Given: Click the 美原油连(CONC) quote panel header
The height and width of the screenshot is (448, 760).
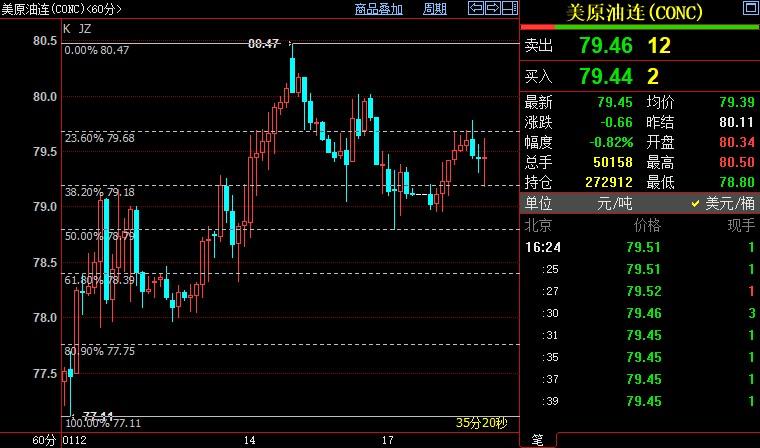Looking at the screenshot, I should [x=635, y=12].
